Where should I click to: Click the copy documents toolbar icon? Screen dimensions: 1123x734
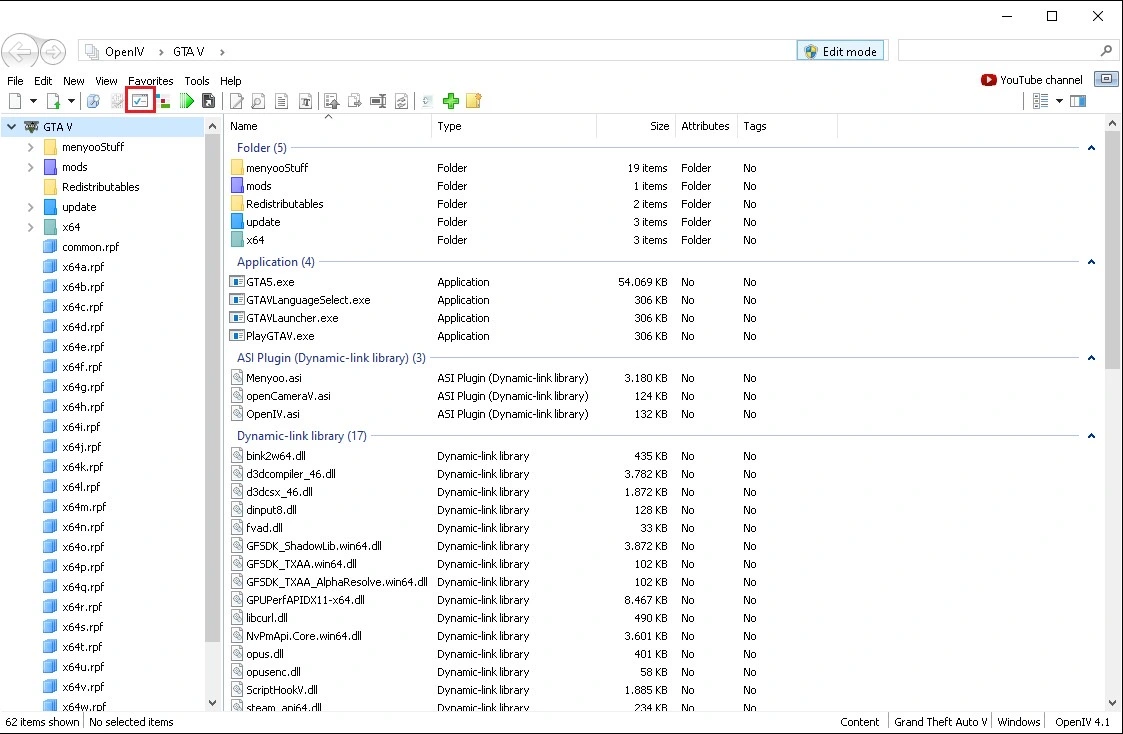tap(355, 101)
